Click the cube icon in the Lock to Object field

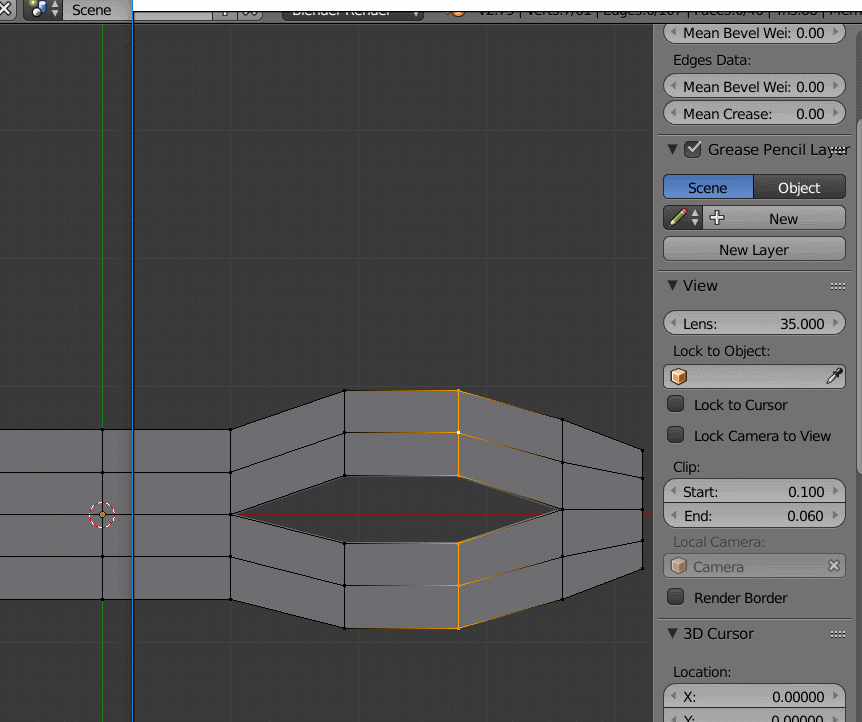(678, 376)
